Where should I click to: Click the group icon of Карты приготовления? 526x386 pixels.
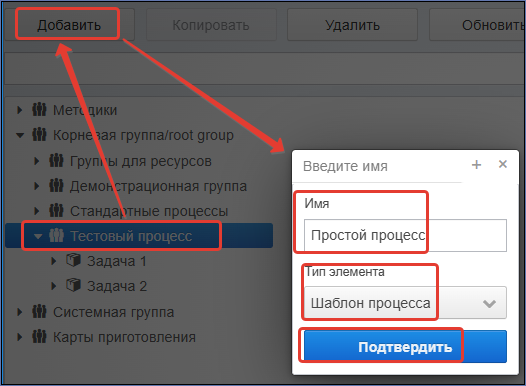pos(39,337)
